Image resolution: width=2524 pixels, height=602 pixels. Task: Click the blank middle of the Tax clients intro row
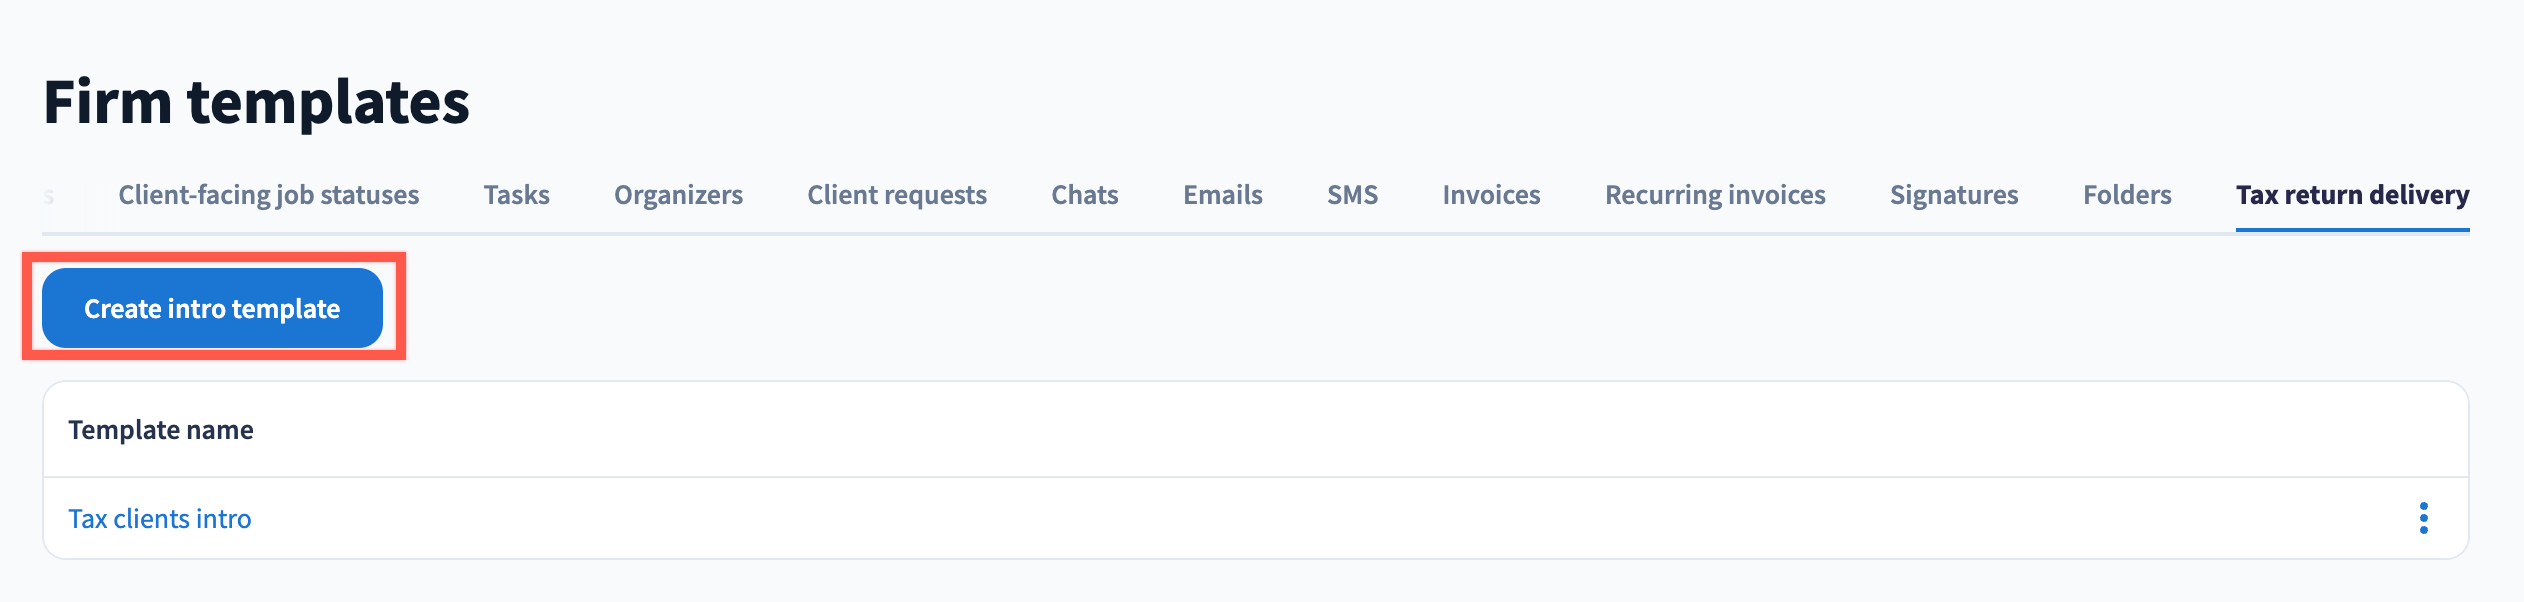pyautogui.click(x=1250, y=518)
